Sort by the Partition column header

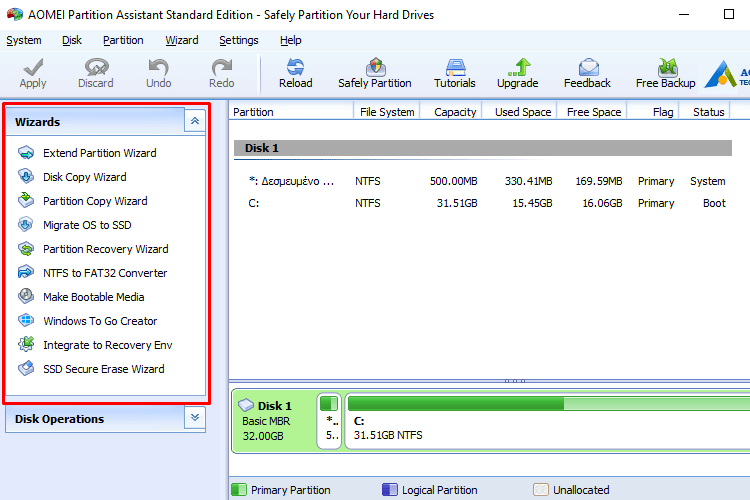click(x=291, y=112)
